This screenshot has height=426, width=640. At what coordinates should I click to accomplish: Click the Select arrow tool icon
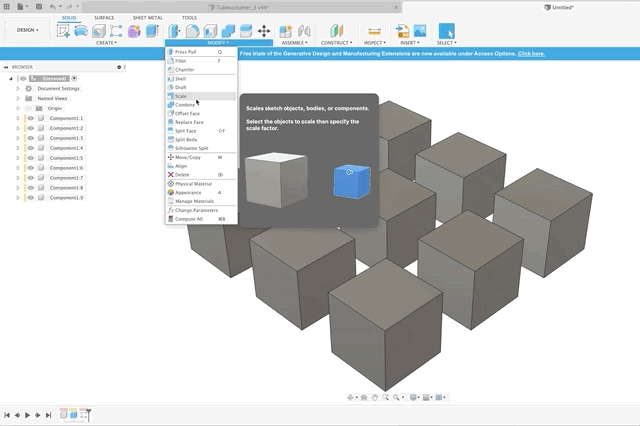pos(446,31)
